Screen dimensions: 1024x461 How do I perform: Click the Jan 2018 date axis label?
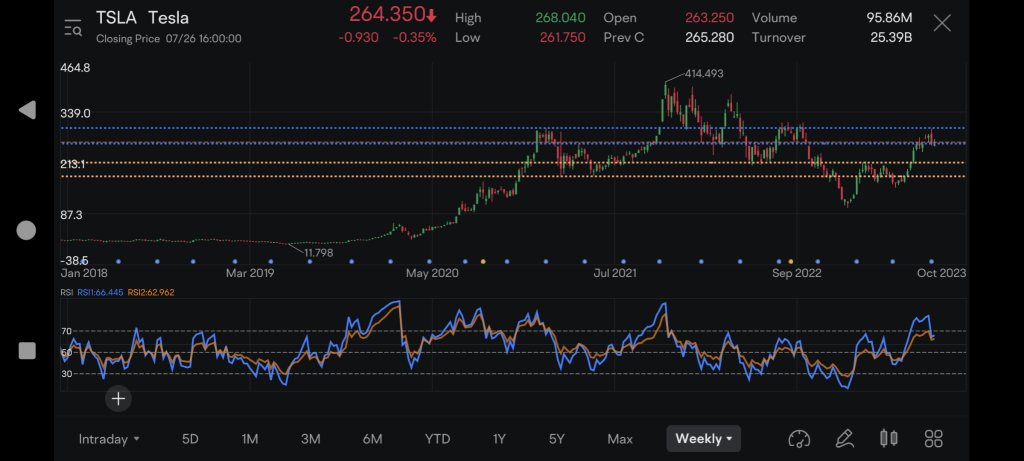coord(84,273)
